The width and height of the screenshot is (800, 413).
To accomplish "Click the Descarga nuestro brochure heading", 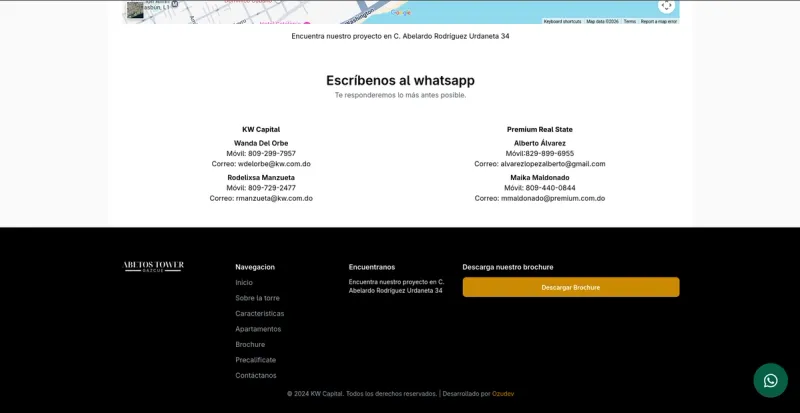I will pyautogui.click(x=508, y=267).
